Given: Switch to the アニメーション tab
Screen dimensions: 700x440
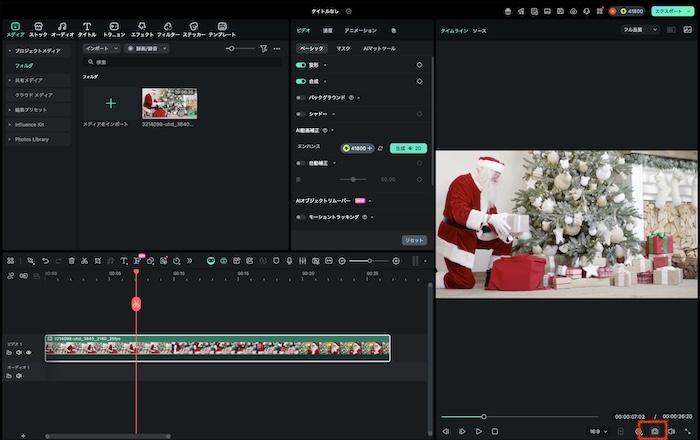Looking at the screenshot, I should (360, 31).
